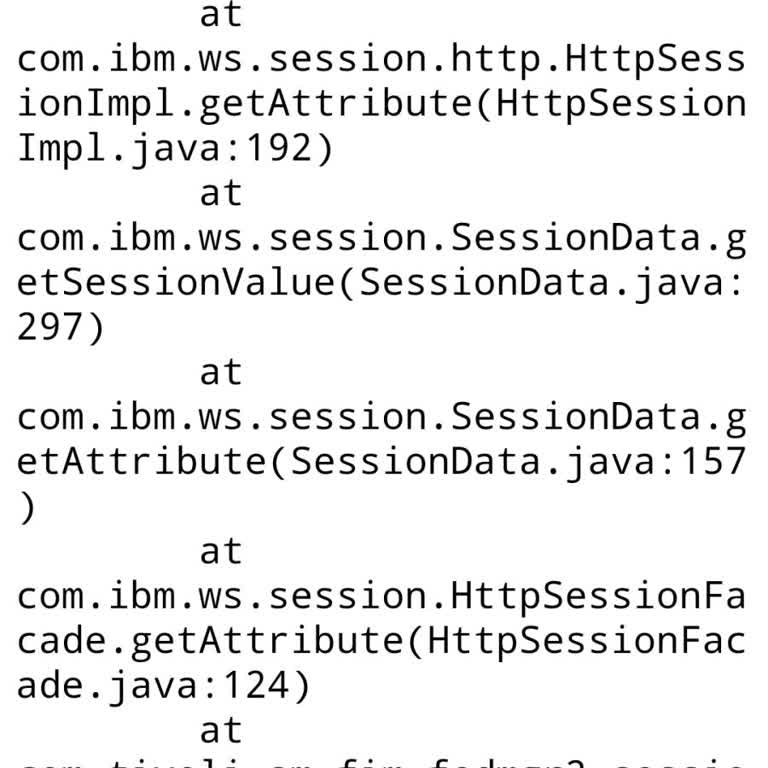Viewport: 768px width, 768px height.
Task: Click the SessionData.g line above etAttribute
Action: click(381, 418)
